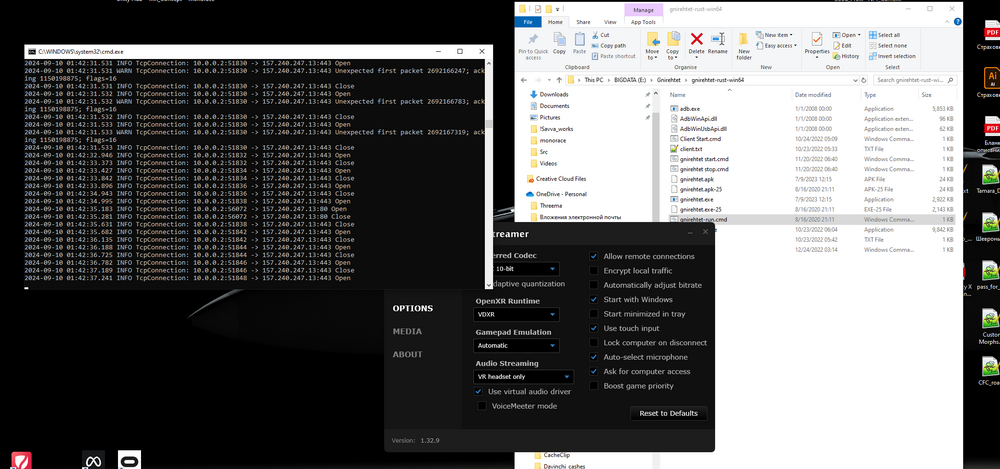Open the OpenXR Runtime VDXR dropdown
The image size is (1000, 469).
517,315
